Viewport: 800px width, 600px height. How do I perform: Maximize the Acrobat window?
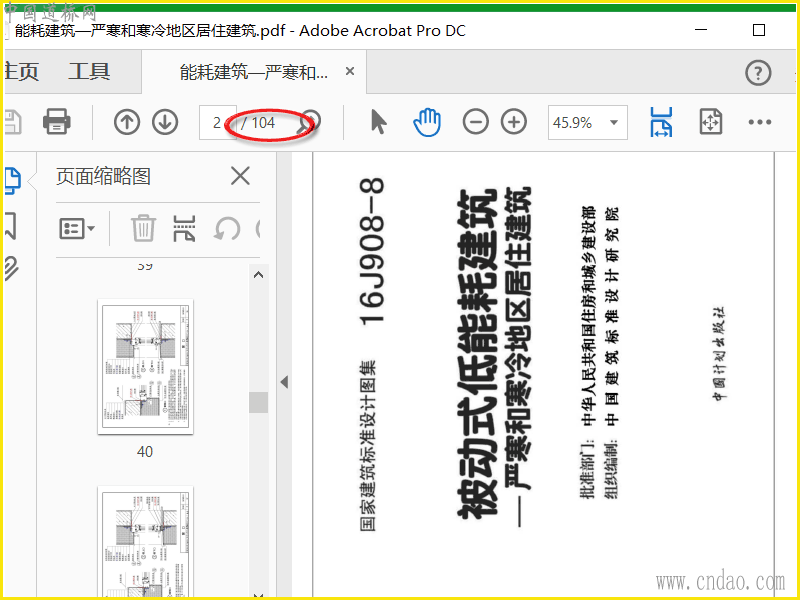(759, 30)
